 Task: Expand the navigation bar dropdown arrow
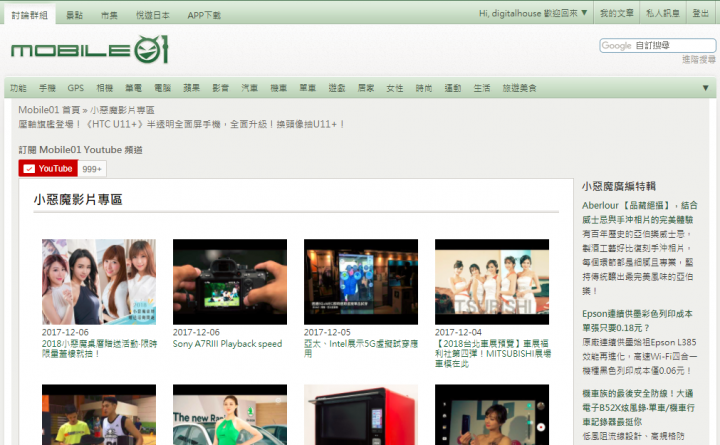coord(705,88)
